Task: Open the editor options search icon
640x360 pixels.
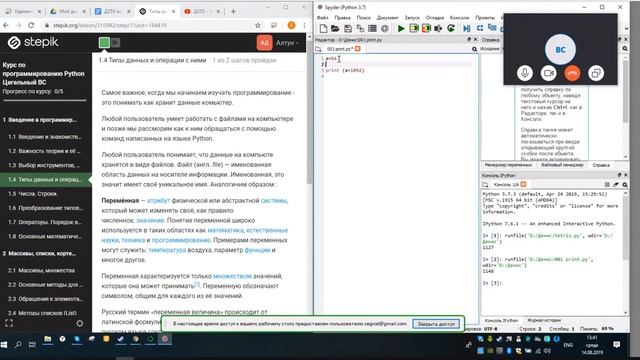Action: [x=474, y=49]
